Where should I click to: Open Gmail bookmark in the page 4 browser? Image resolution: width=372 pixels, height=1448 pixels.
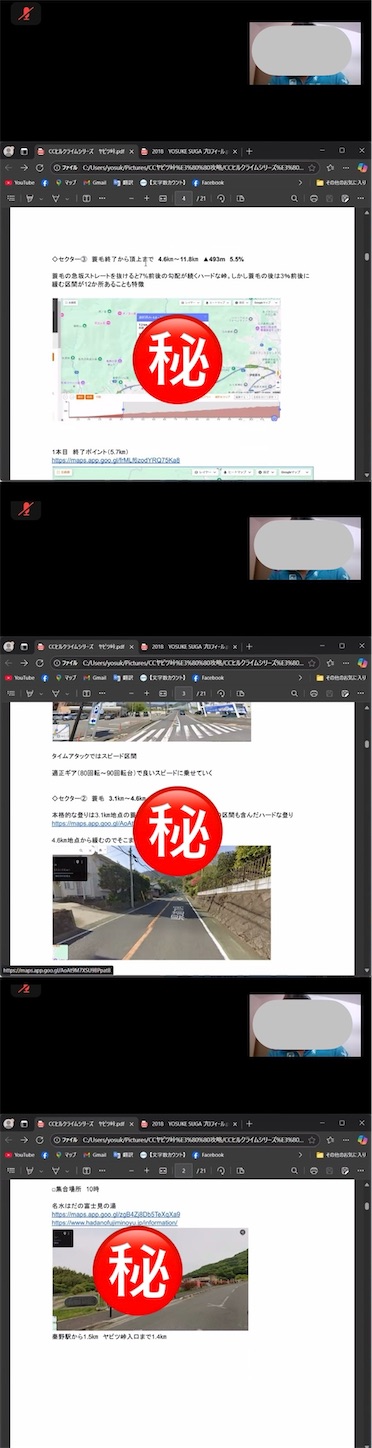(x=96, y=183)
